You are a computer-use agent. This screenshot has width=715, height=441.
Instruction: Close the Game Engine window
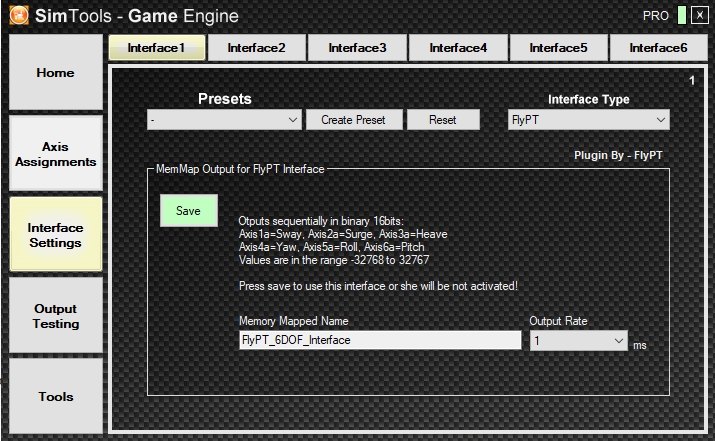tap(699, 16)
